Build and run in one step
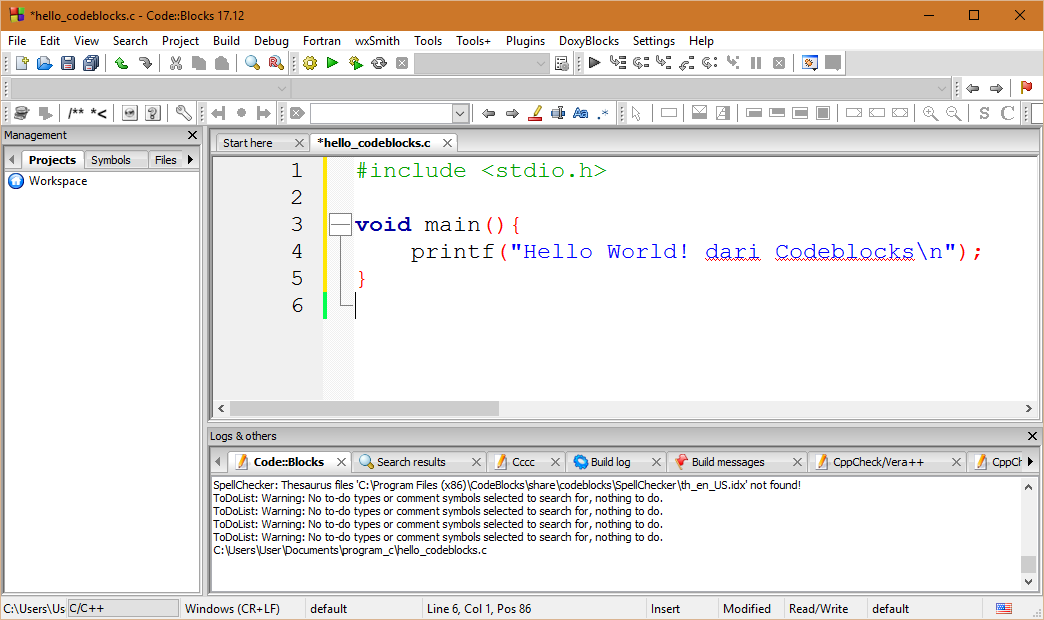This screenshot has width=1044, height=620. pyautogui.click(x=355, y=62)
